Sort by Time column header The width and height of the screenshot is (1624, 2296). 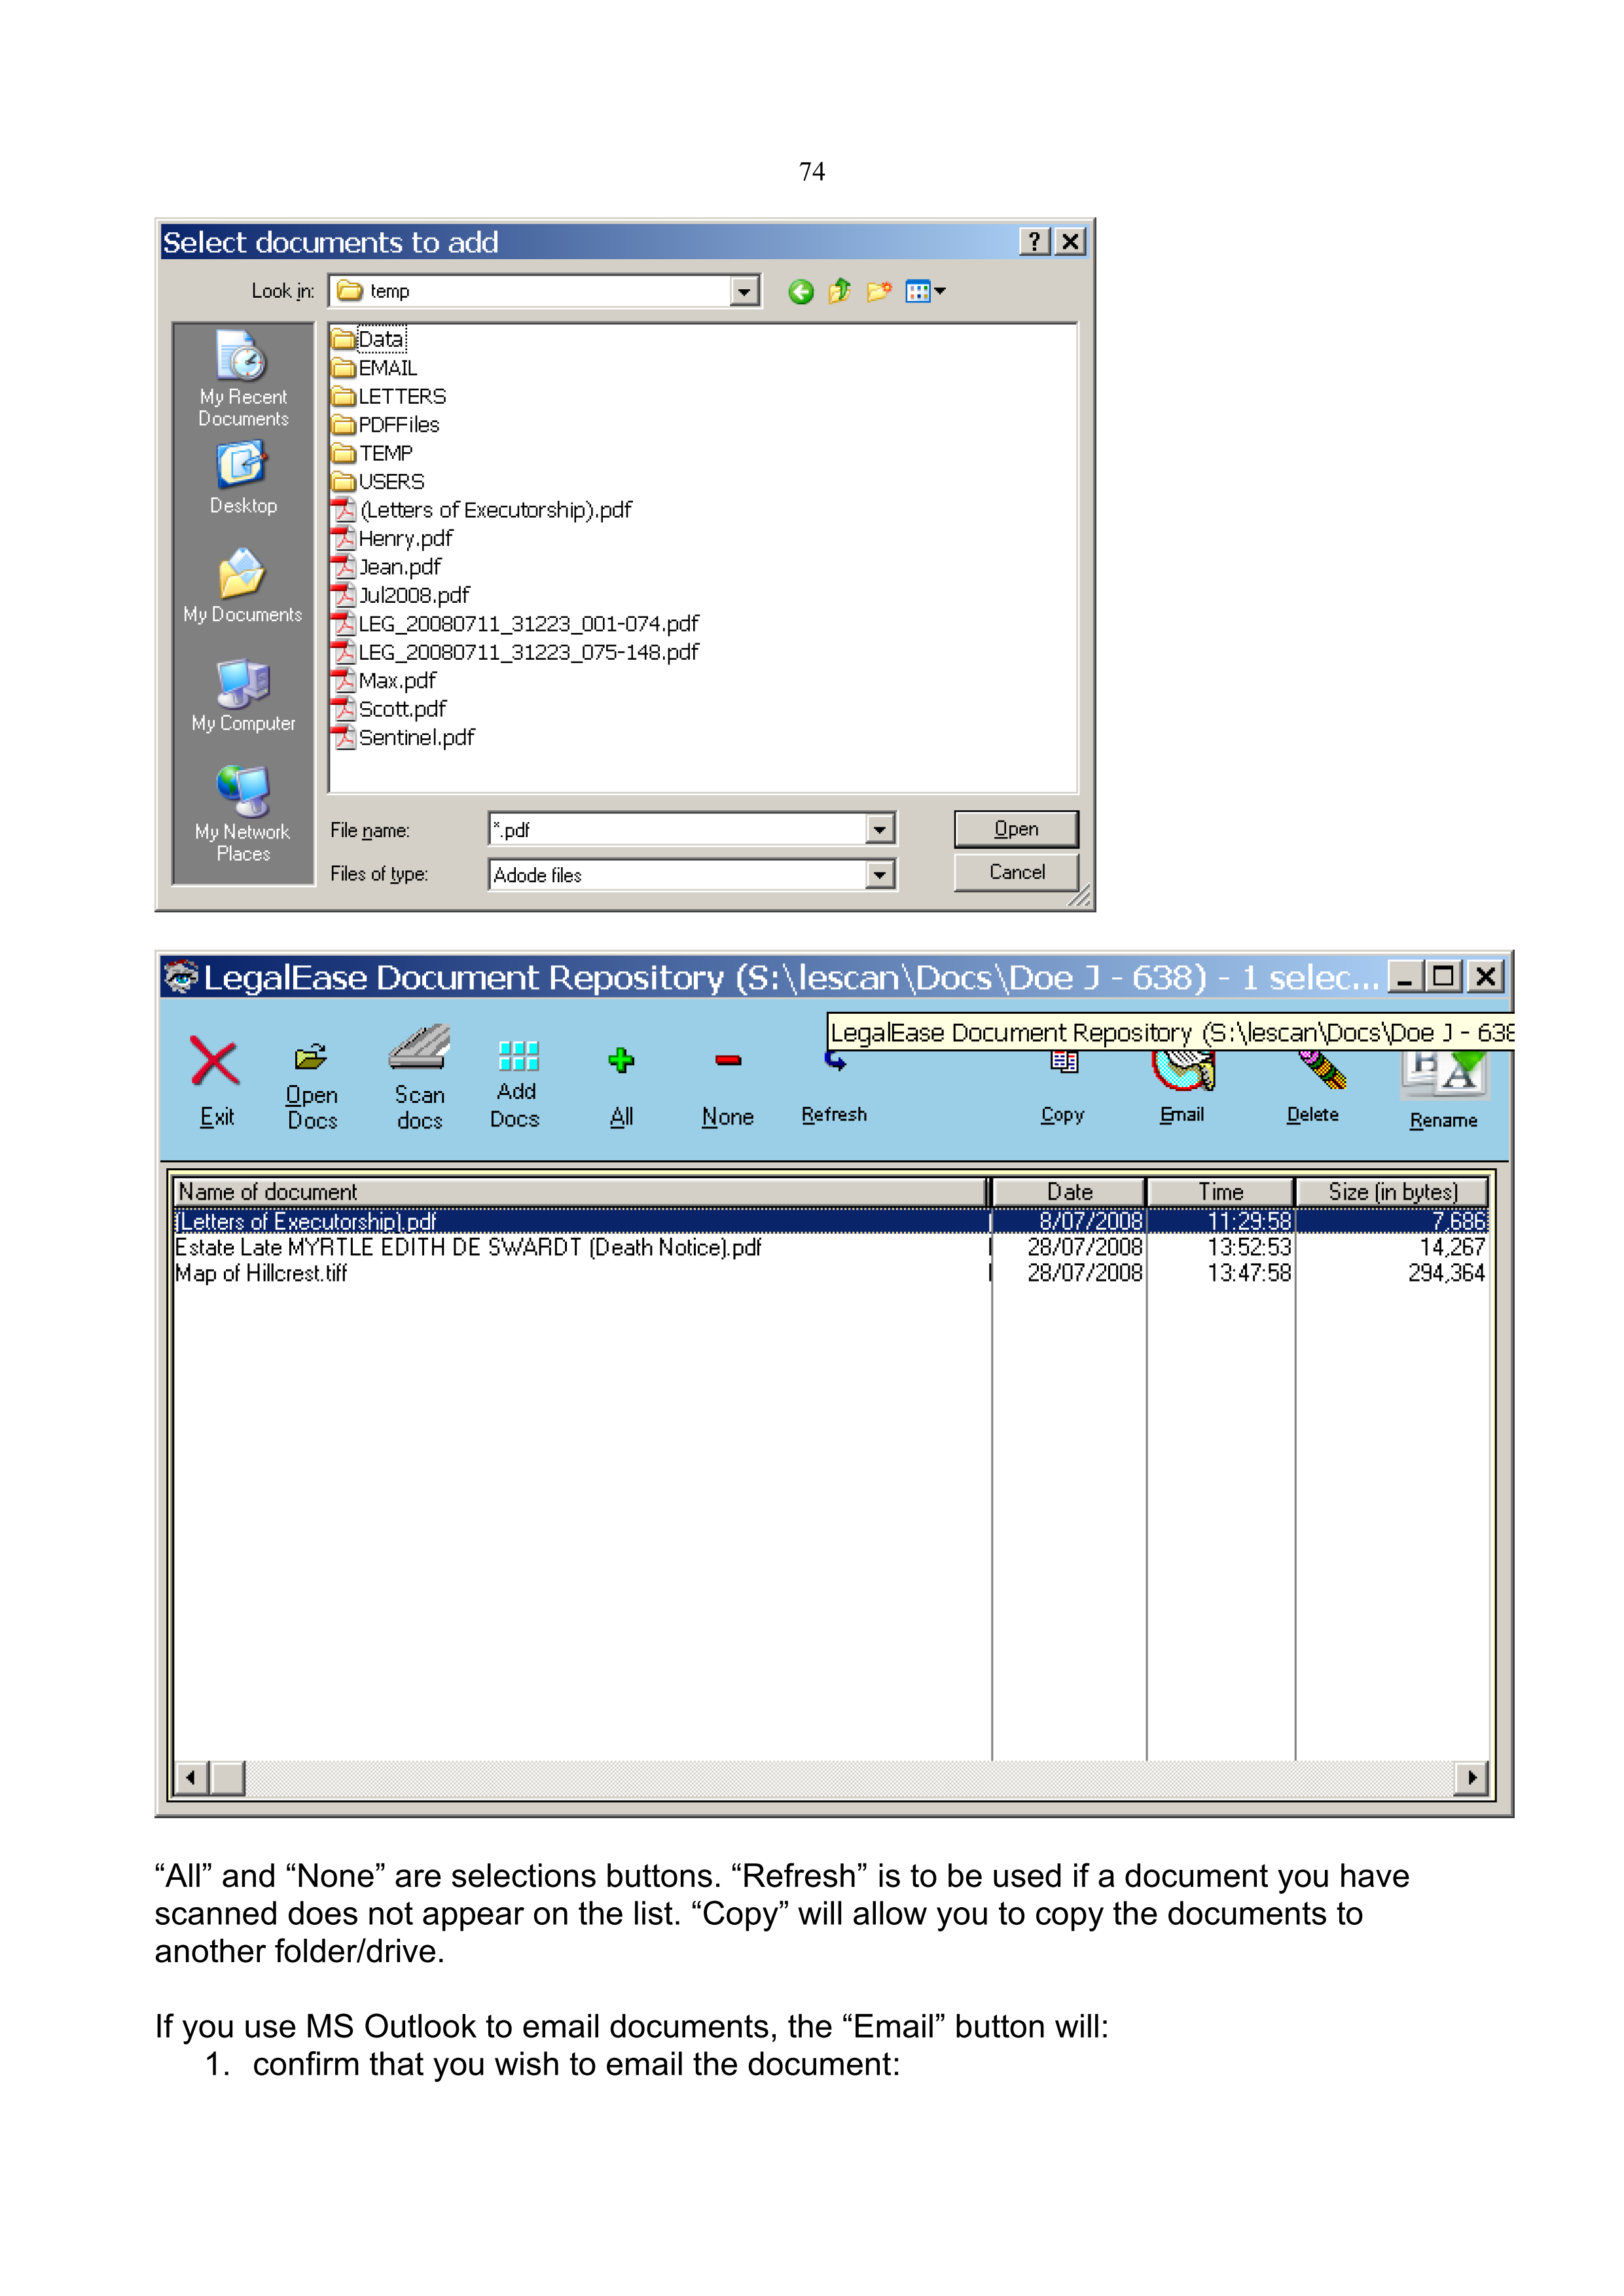pos(1221,1192)
